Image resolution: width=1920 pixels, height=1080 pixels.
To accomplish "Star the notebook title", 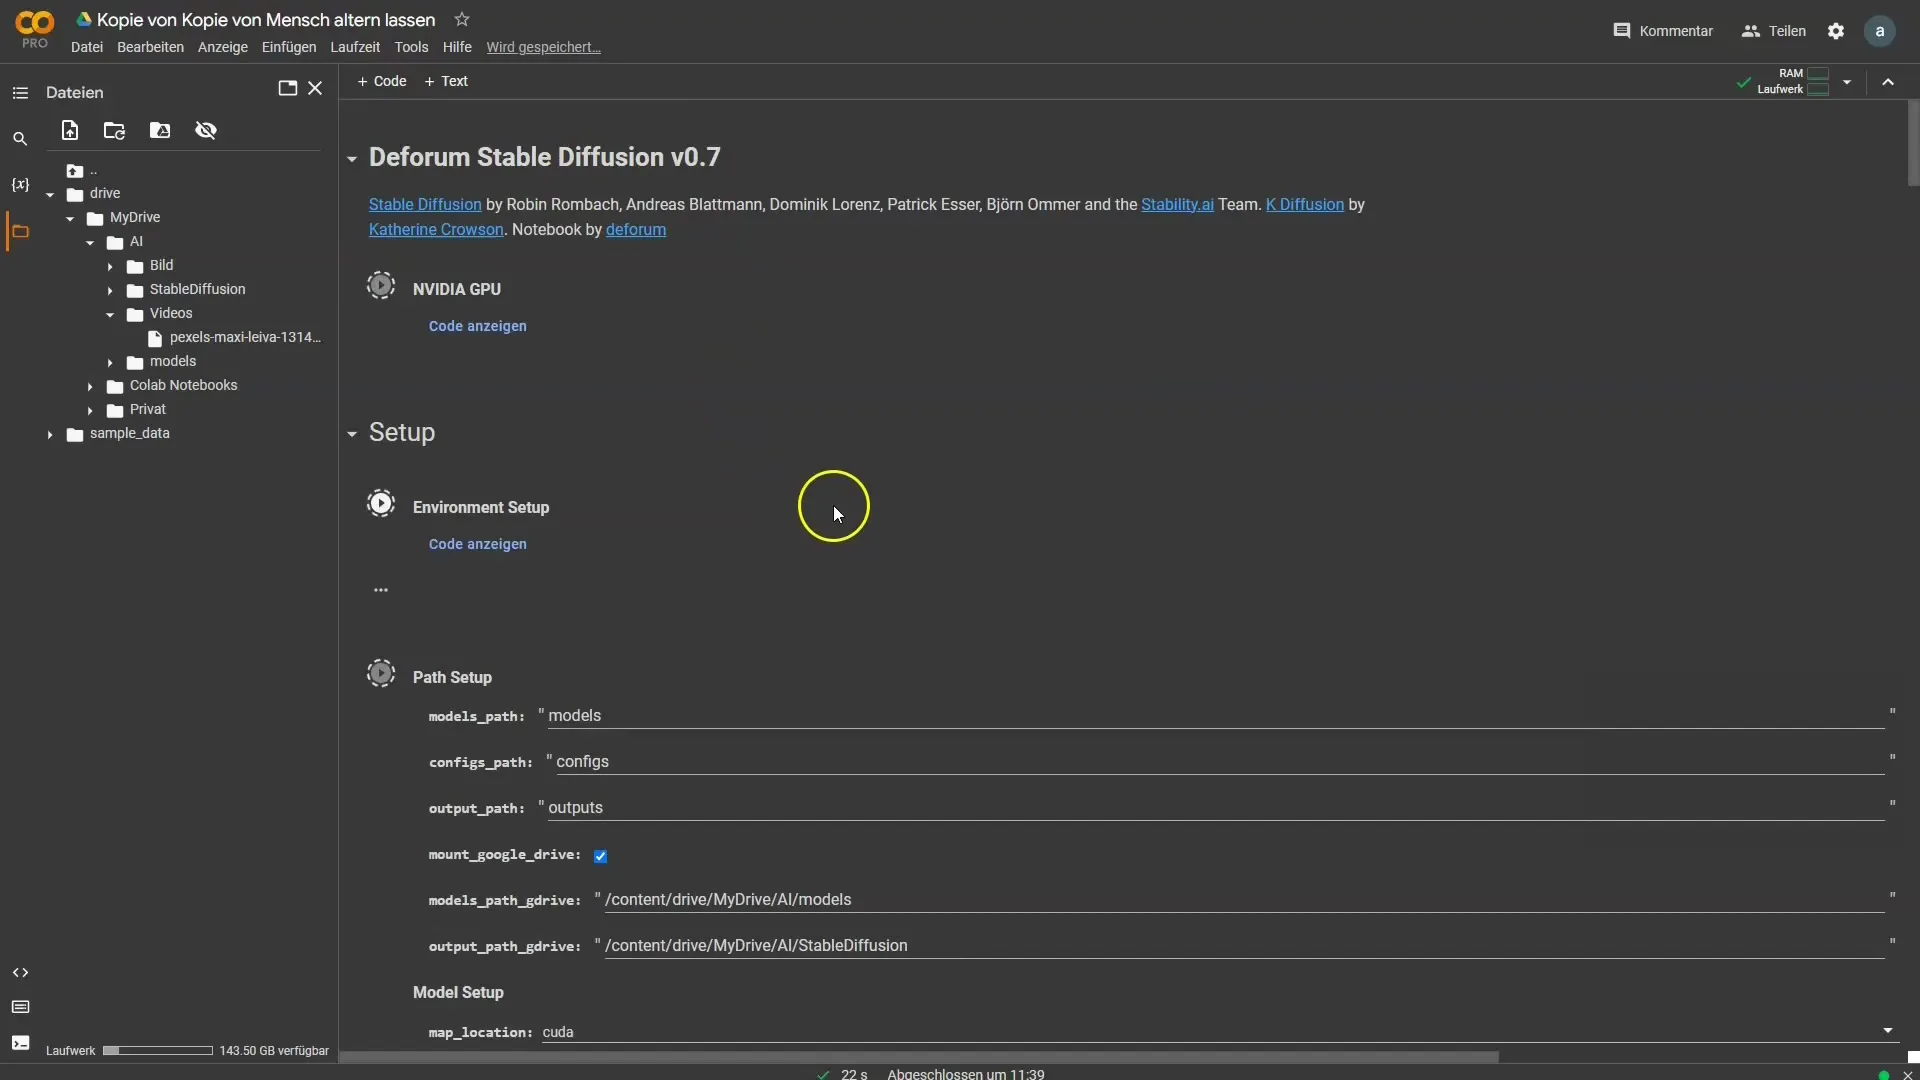I will click(x=461, y=19).
